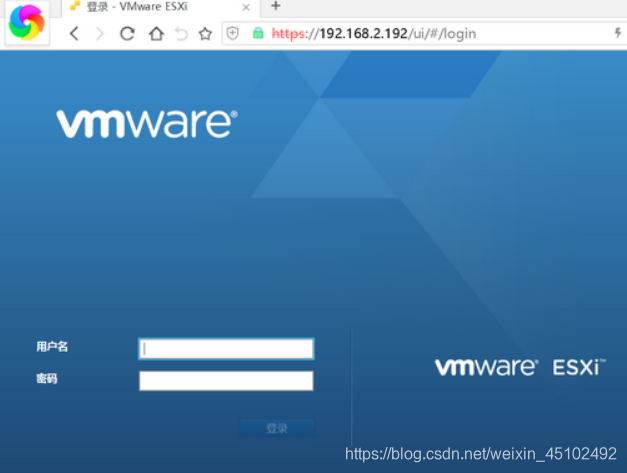The width and height of the screenshot is (627, 473).
Task: Click the 用户名 label
Action: click(x=52, y=346)
